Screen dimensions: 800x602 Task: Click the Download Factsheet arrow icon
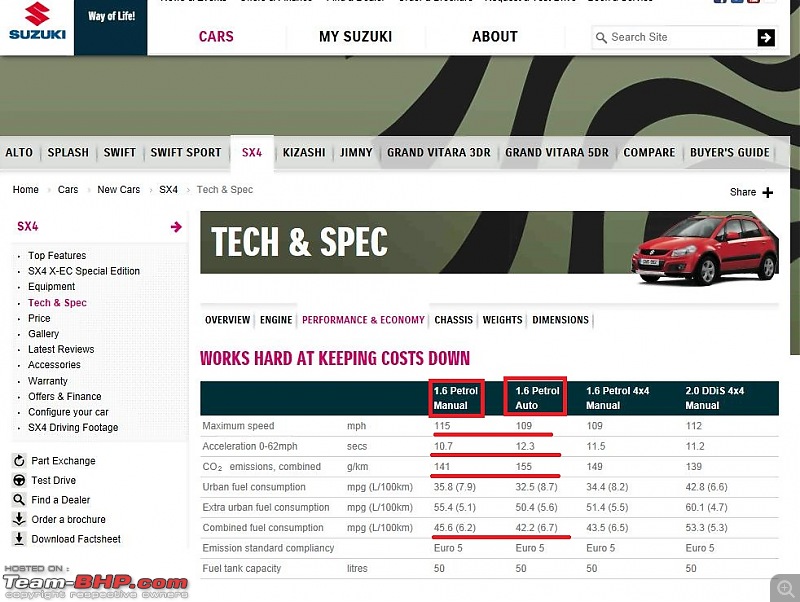(x=19, y=539)
